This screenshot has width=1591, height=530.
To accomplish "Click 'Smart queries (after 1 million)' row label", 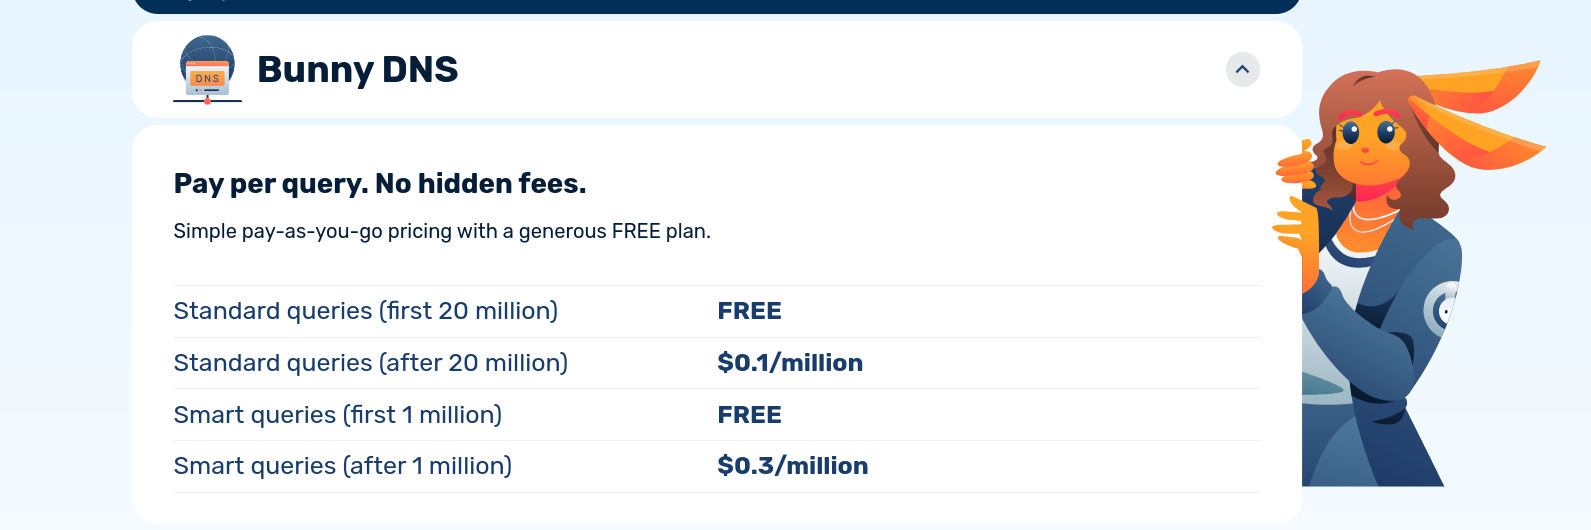I will [343, 466].
